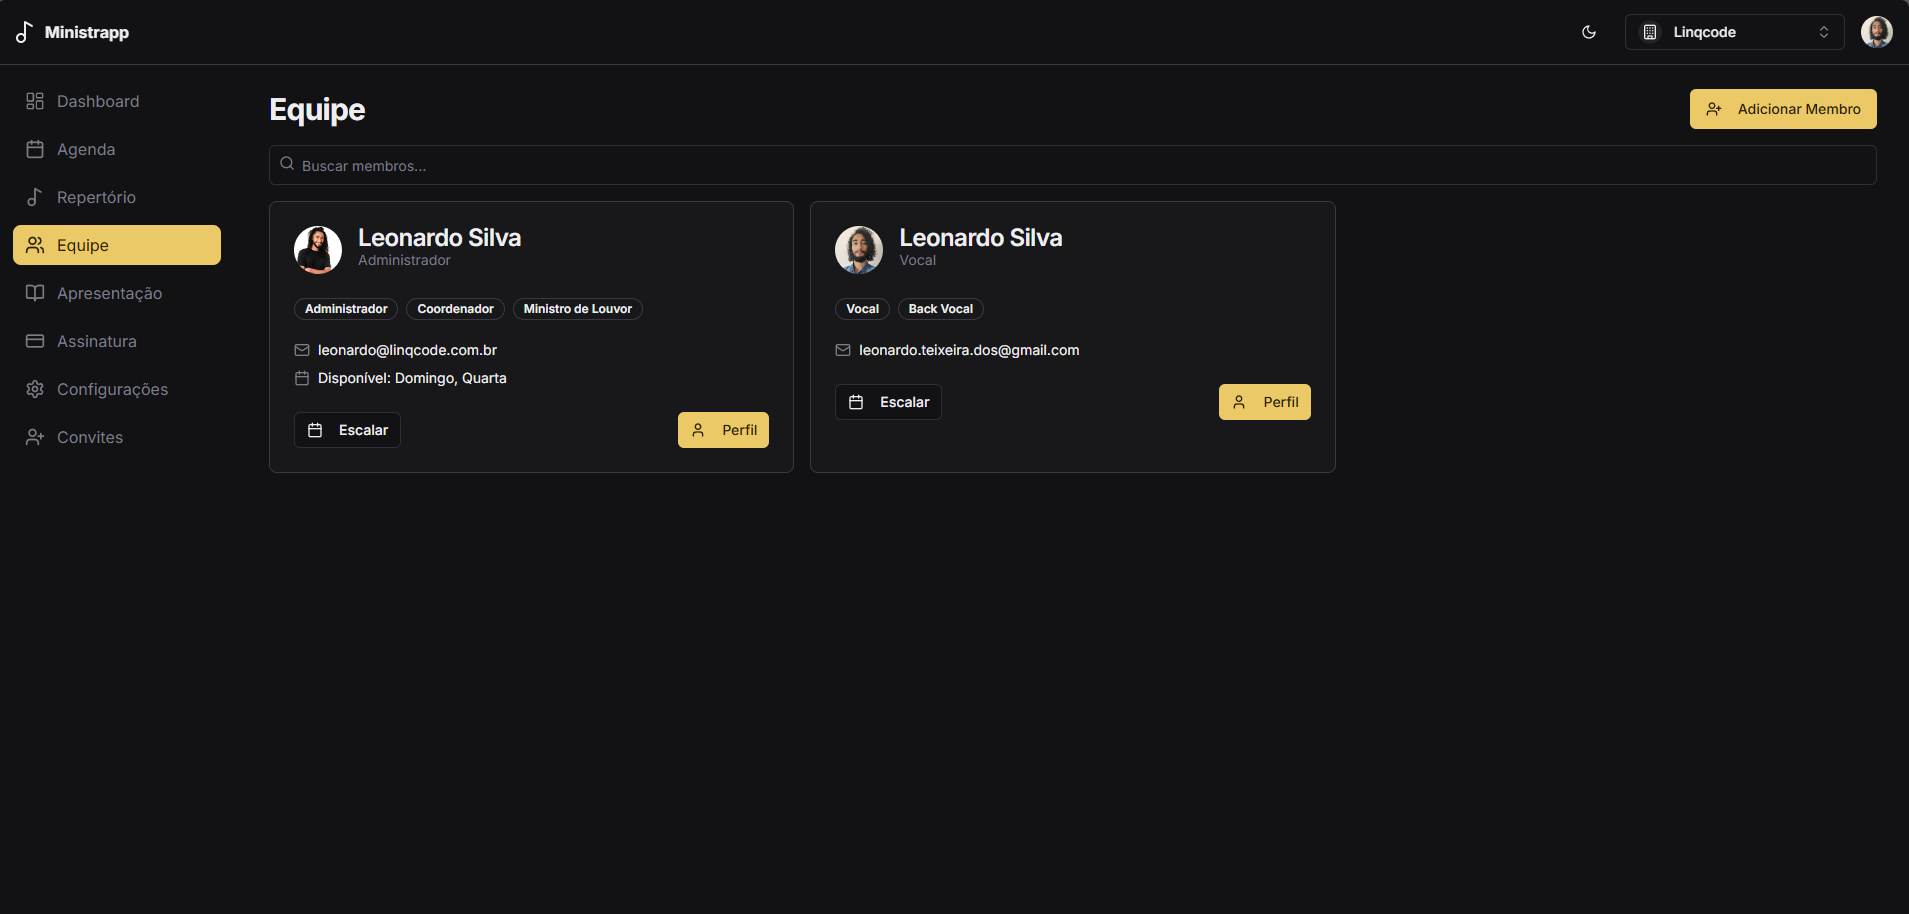Click the Convites user-plus icon

35,437
